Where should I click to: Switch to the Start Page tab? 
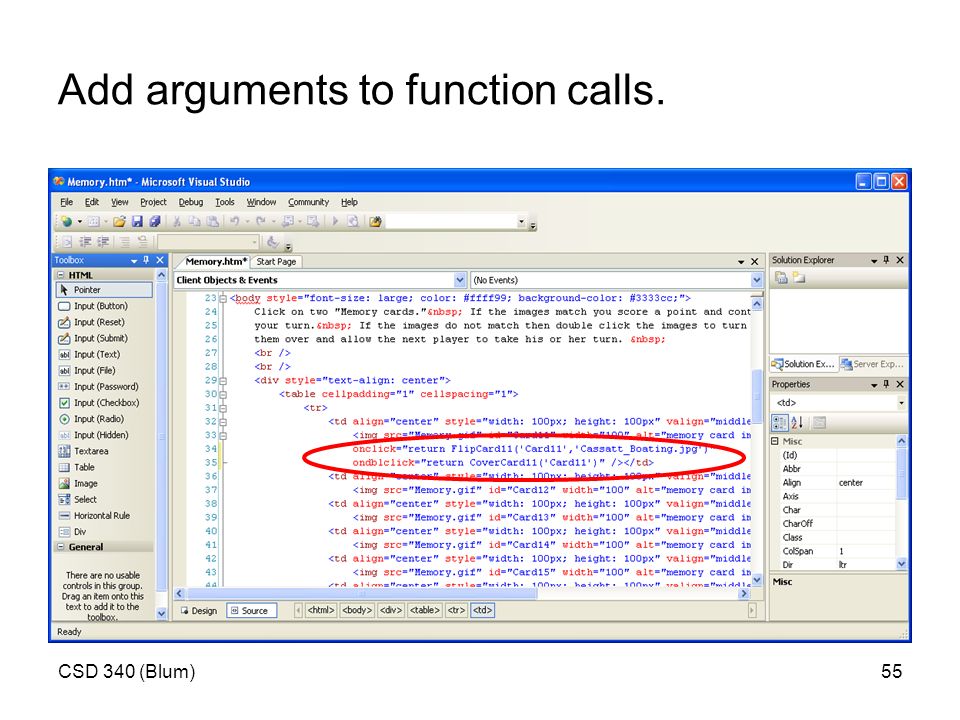coord(276,261)
